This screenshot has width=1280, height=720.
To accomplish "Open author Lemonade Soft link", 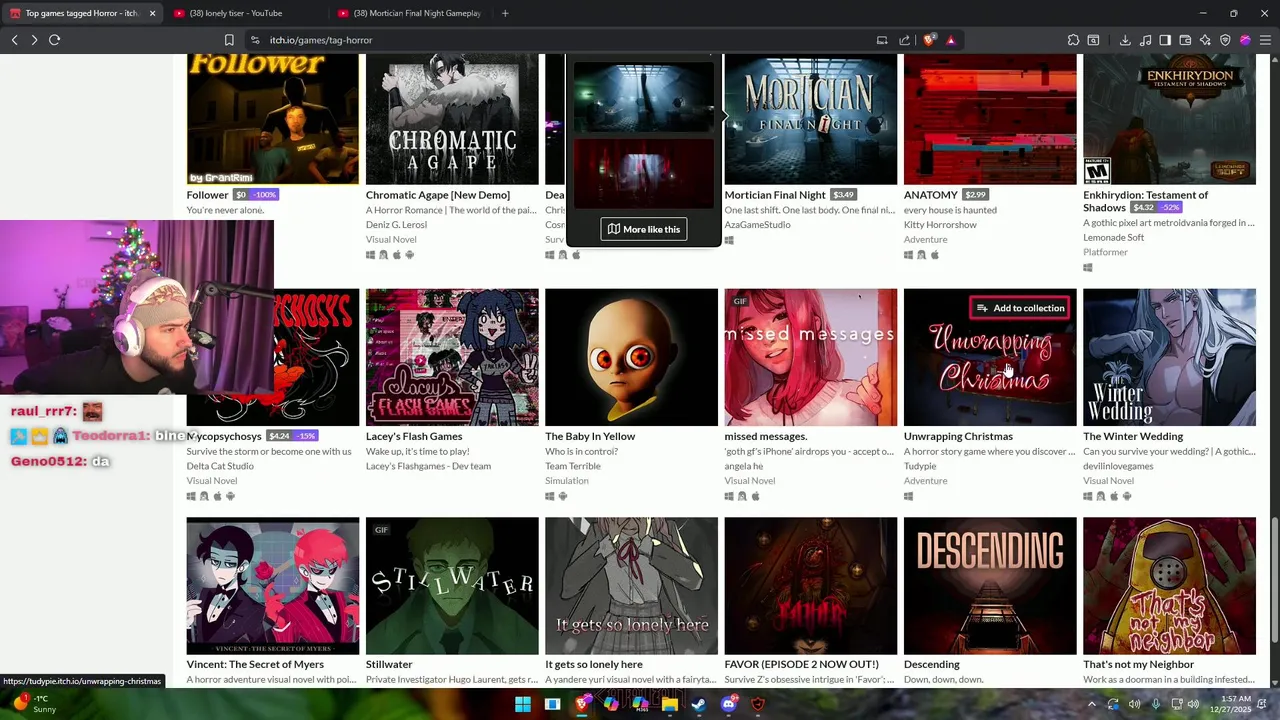I will (x=1113, y=238).
